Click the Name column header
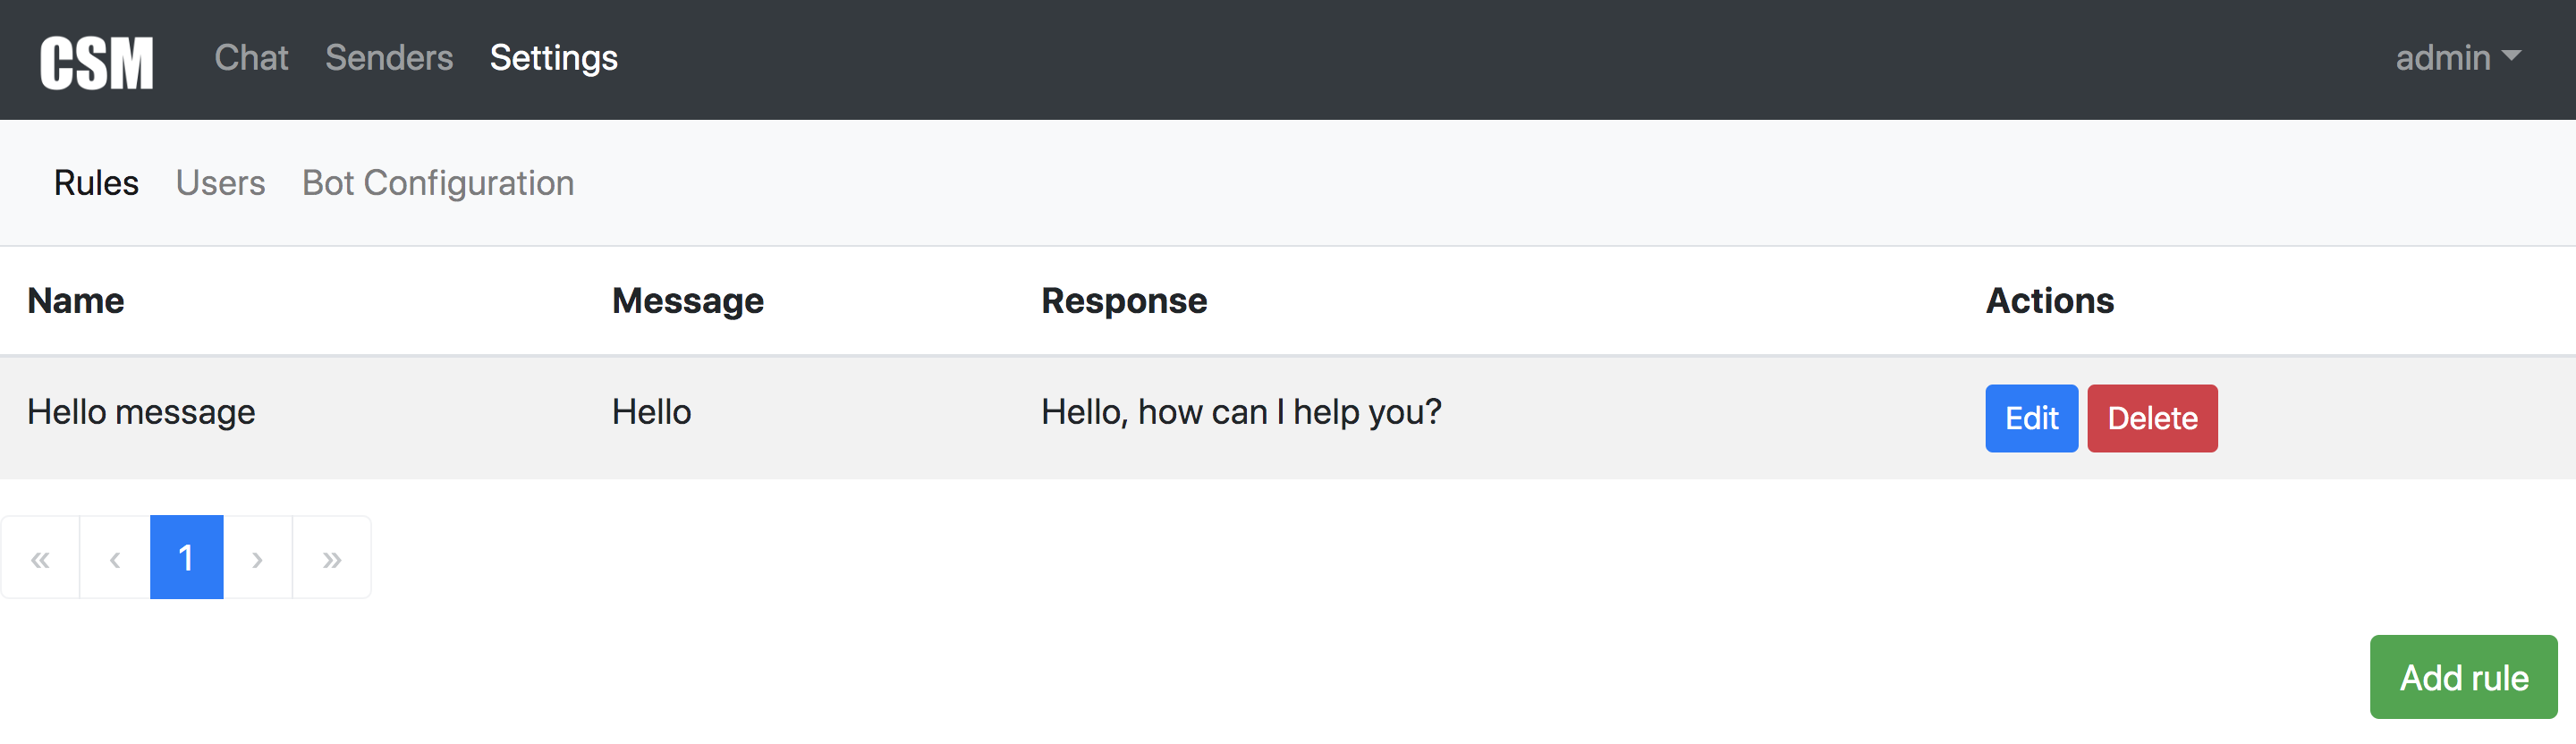Image resolution: width=2576 pixels, height=744 pixels. tap(76, 301)
